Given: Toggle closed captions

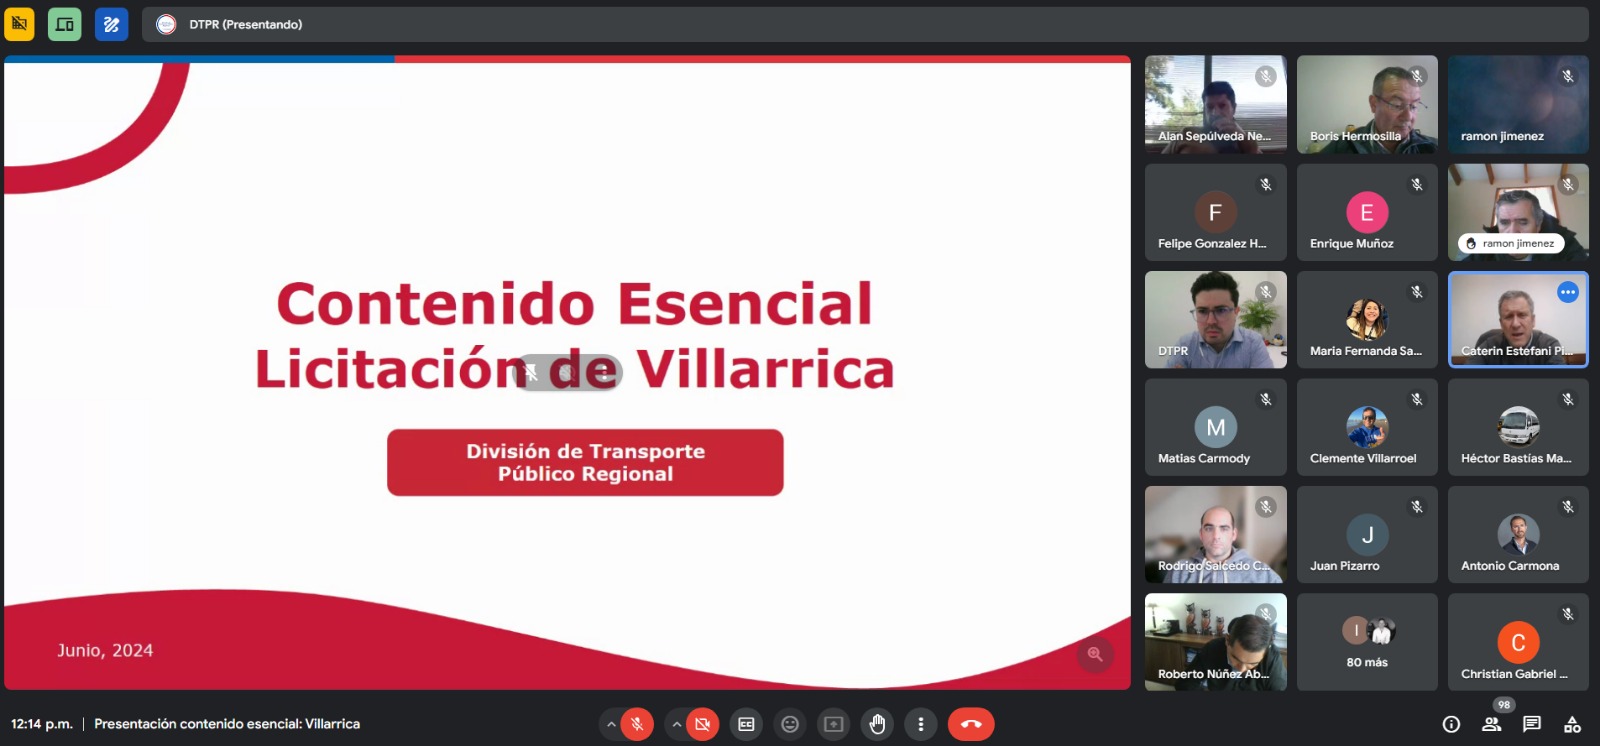Looking at the screenshot, I should (746, 724).
